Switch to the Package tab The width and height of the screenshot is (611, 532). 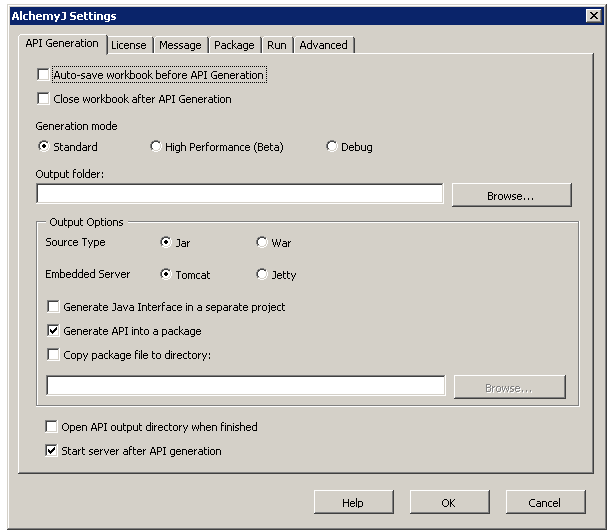(234, 45)
